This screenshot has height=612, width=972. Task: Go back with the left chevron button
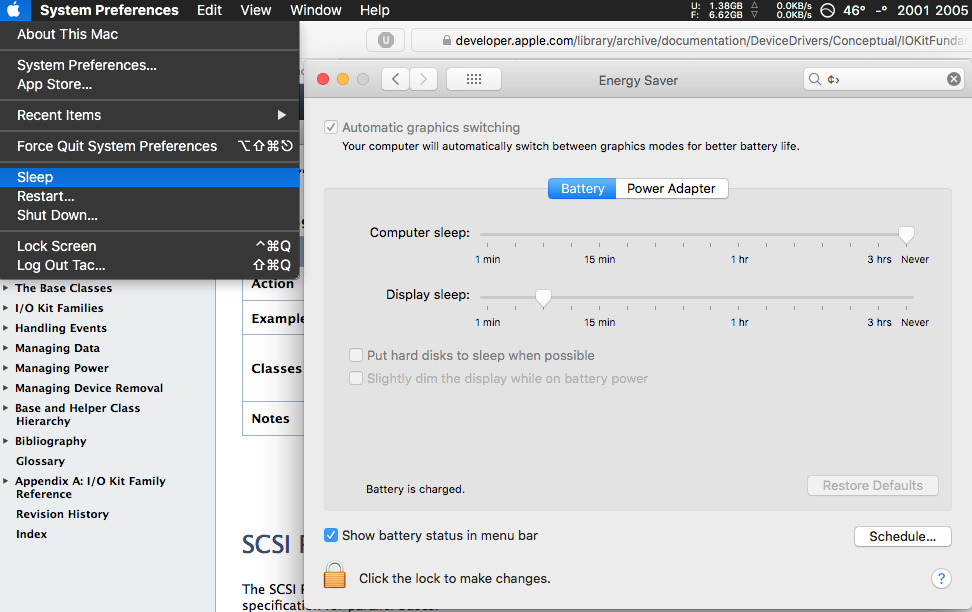pos(395,79)
